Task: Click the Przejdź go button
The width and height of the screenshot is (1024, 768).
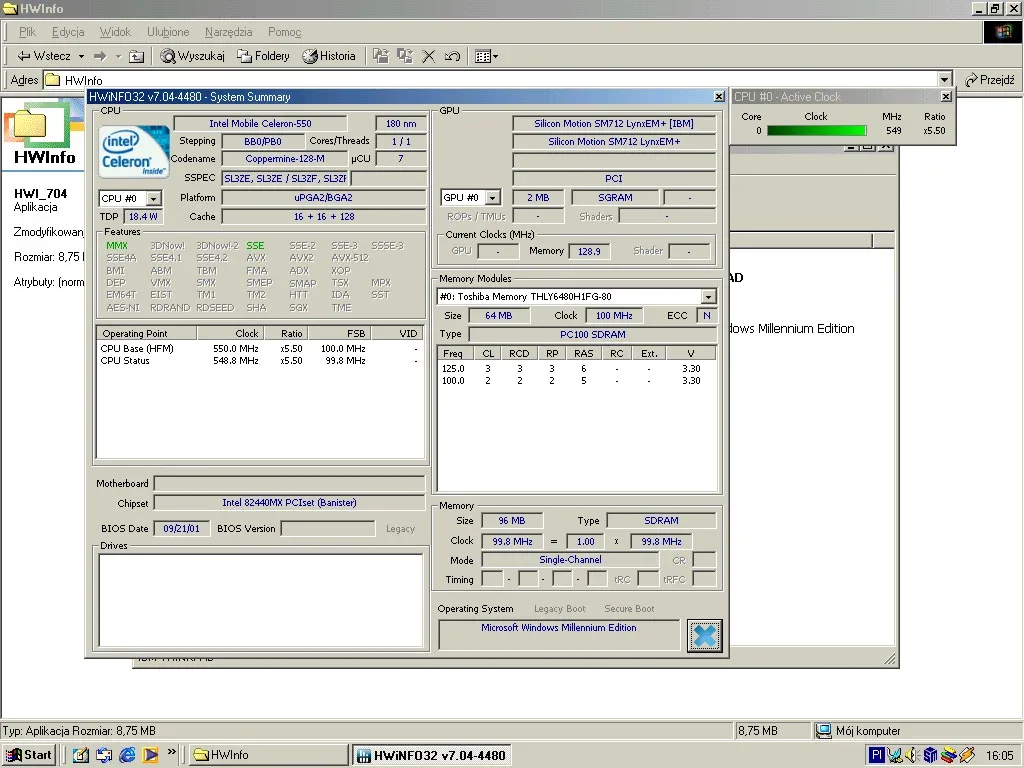Action: 989,80
